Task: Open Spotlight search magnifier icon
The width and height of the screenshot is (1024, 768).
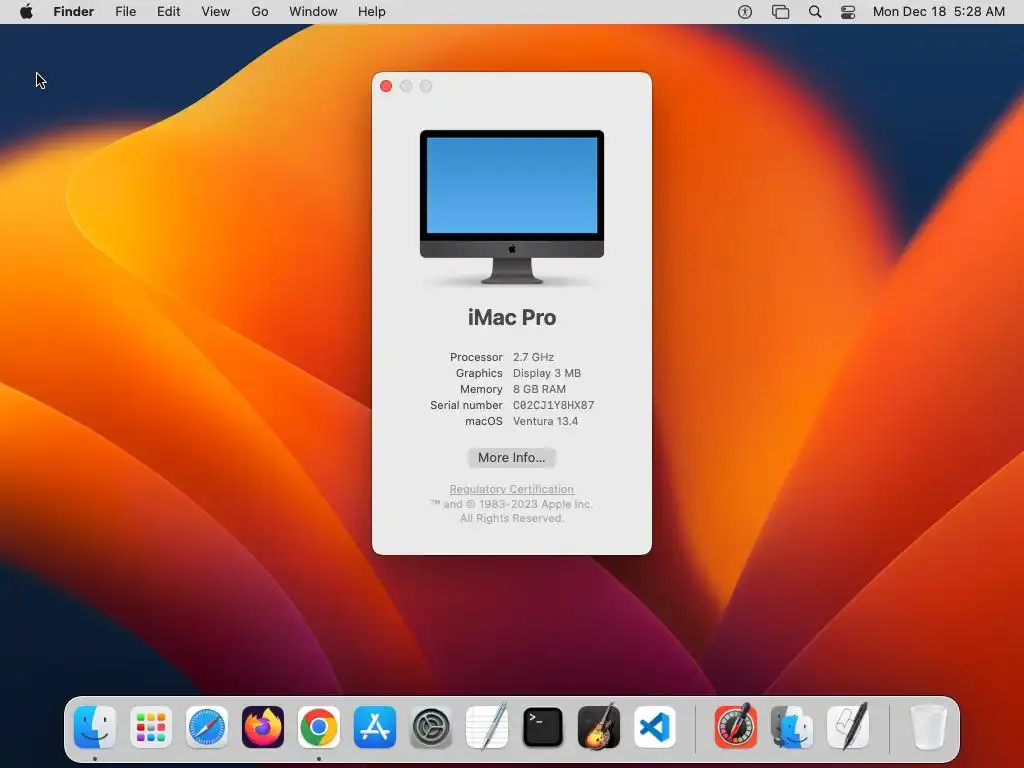Action: coord(815,12)
